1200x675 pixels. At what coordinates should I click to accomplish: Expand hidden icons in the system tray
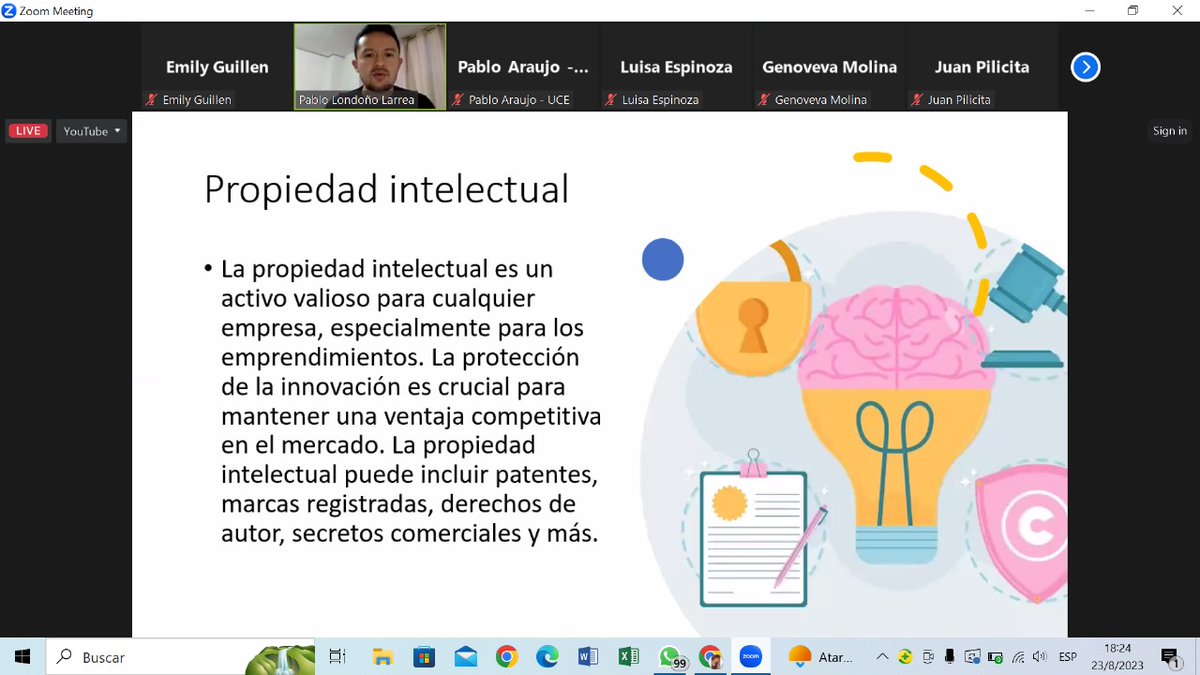(x=883, y=657)
